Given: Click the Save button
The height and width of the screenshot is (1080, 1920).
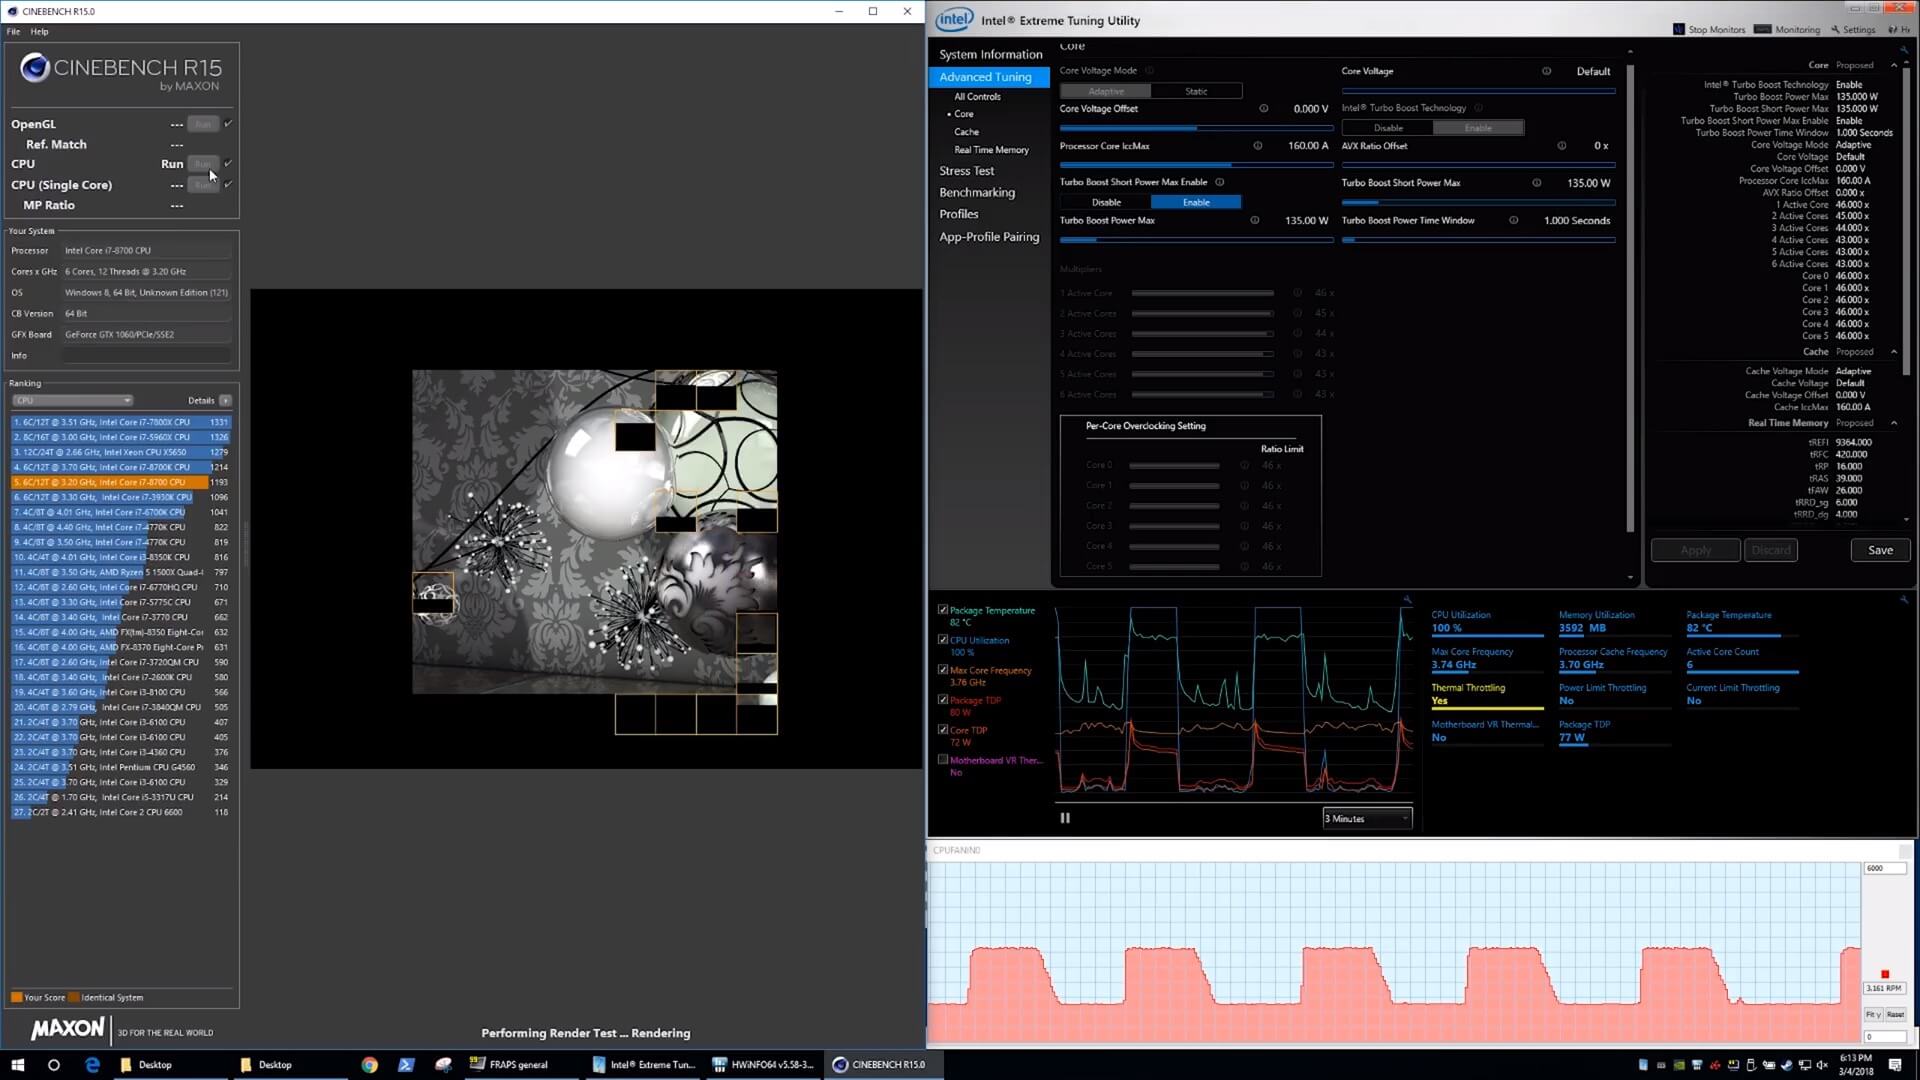Looking at the screenshot, I should [1880, 550].
